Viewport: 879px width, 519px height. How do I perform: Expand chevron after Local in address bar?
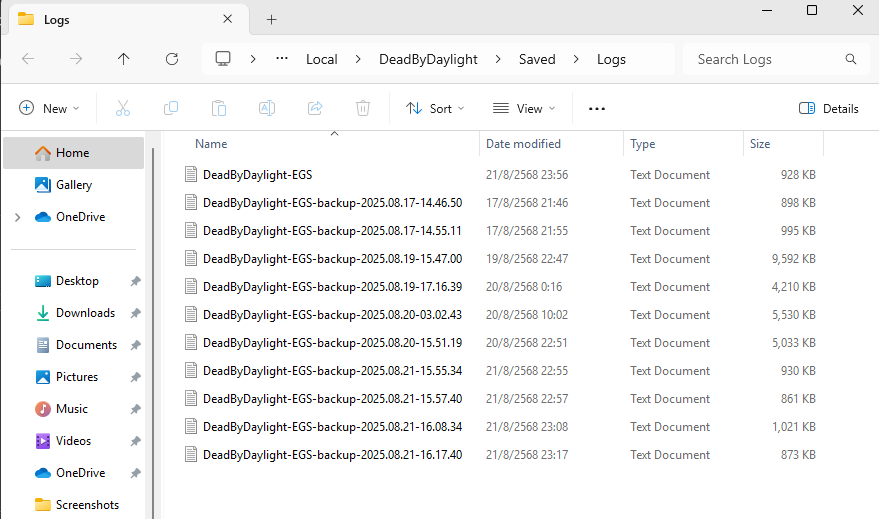click(x=358, y=59)
